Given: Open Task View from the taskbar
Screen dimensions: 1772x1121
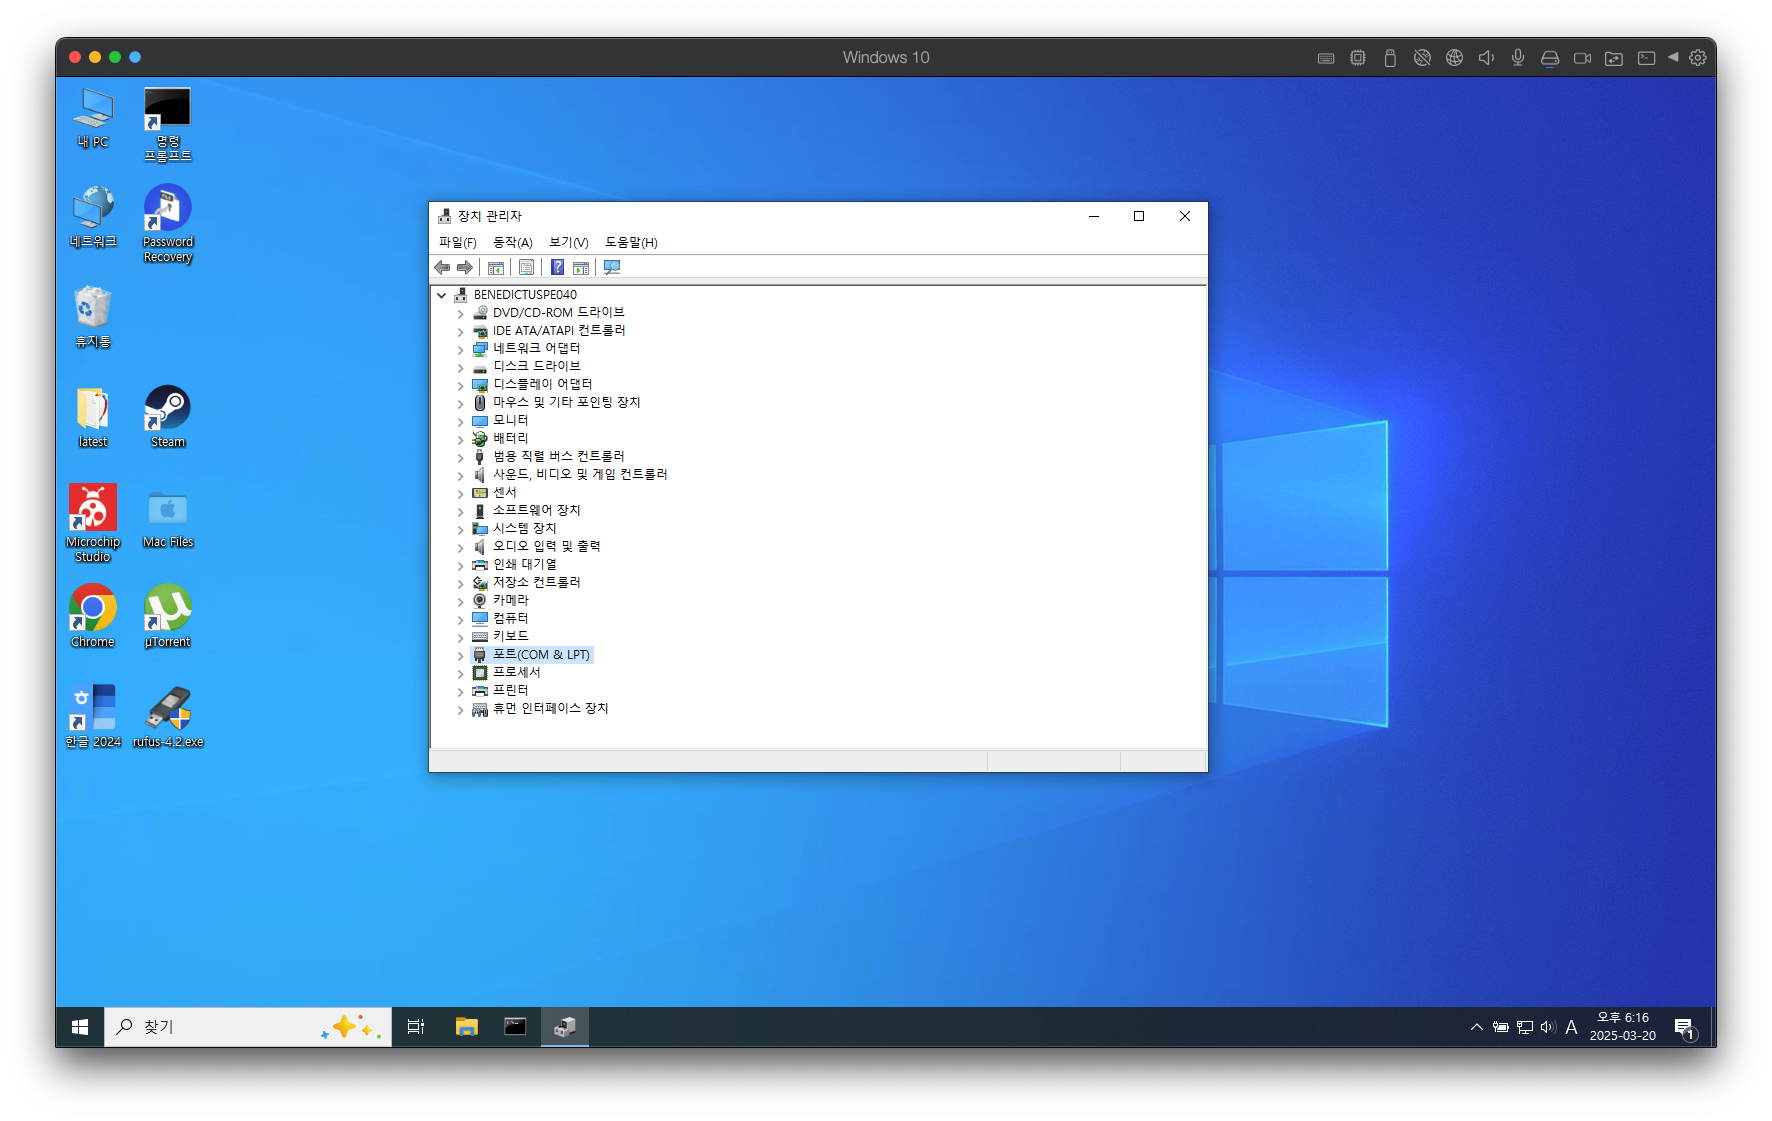Looking at the screenshot, I should (416, 1027).
